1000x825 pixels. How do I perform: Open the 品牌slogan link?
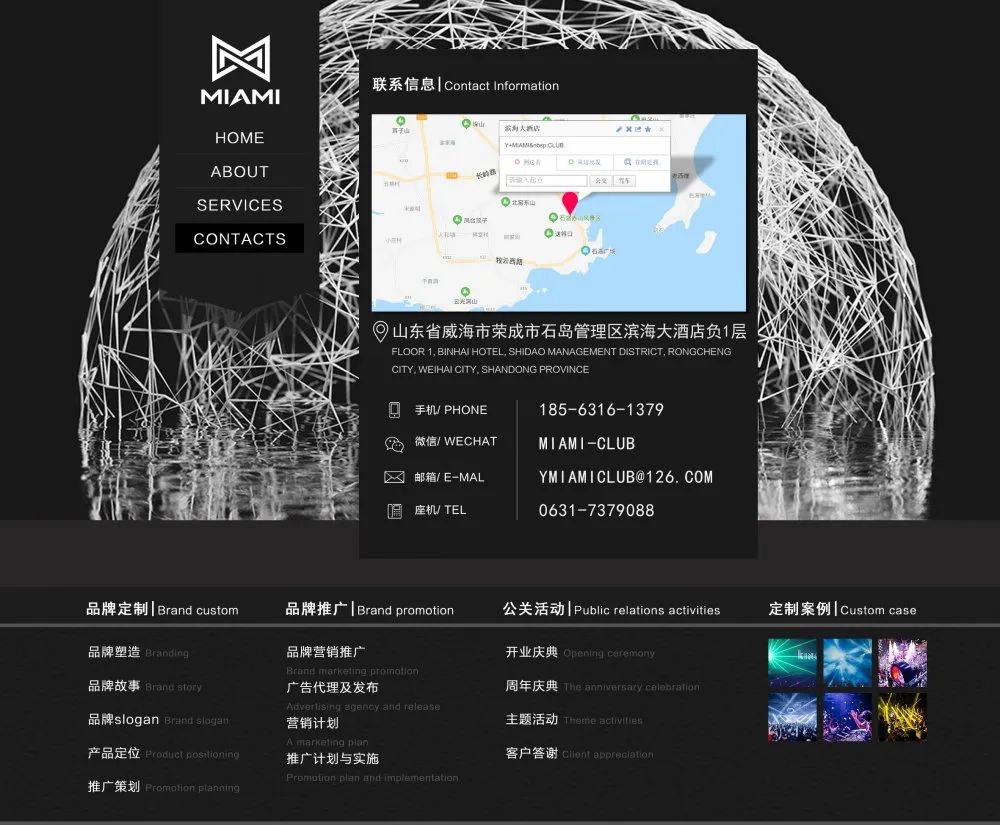click(x=158, y=719)
